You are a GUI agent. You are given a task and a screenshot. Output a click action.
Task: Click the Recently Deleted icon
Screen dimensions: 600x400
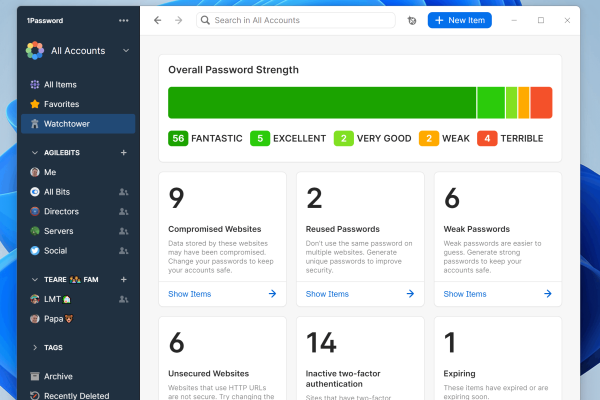coord(35,395)
